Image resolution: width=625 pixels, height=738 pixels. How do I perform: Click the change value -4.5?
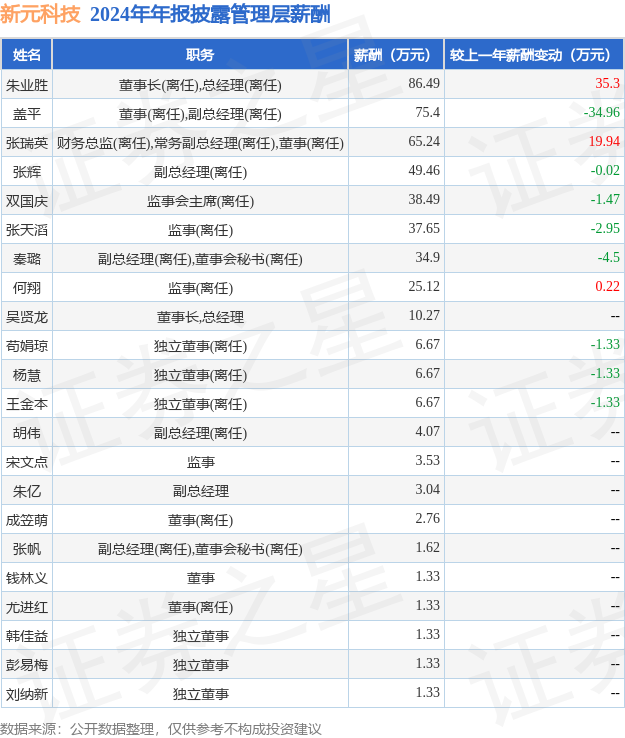[609, 257]
